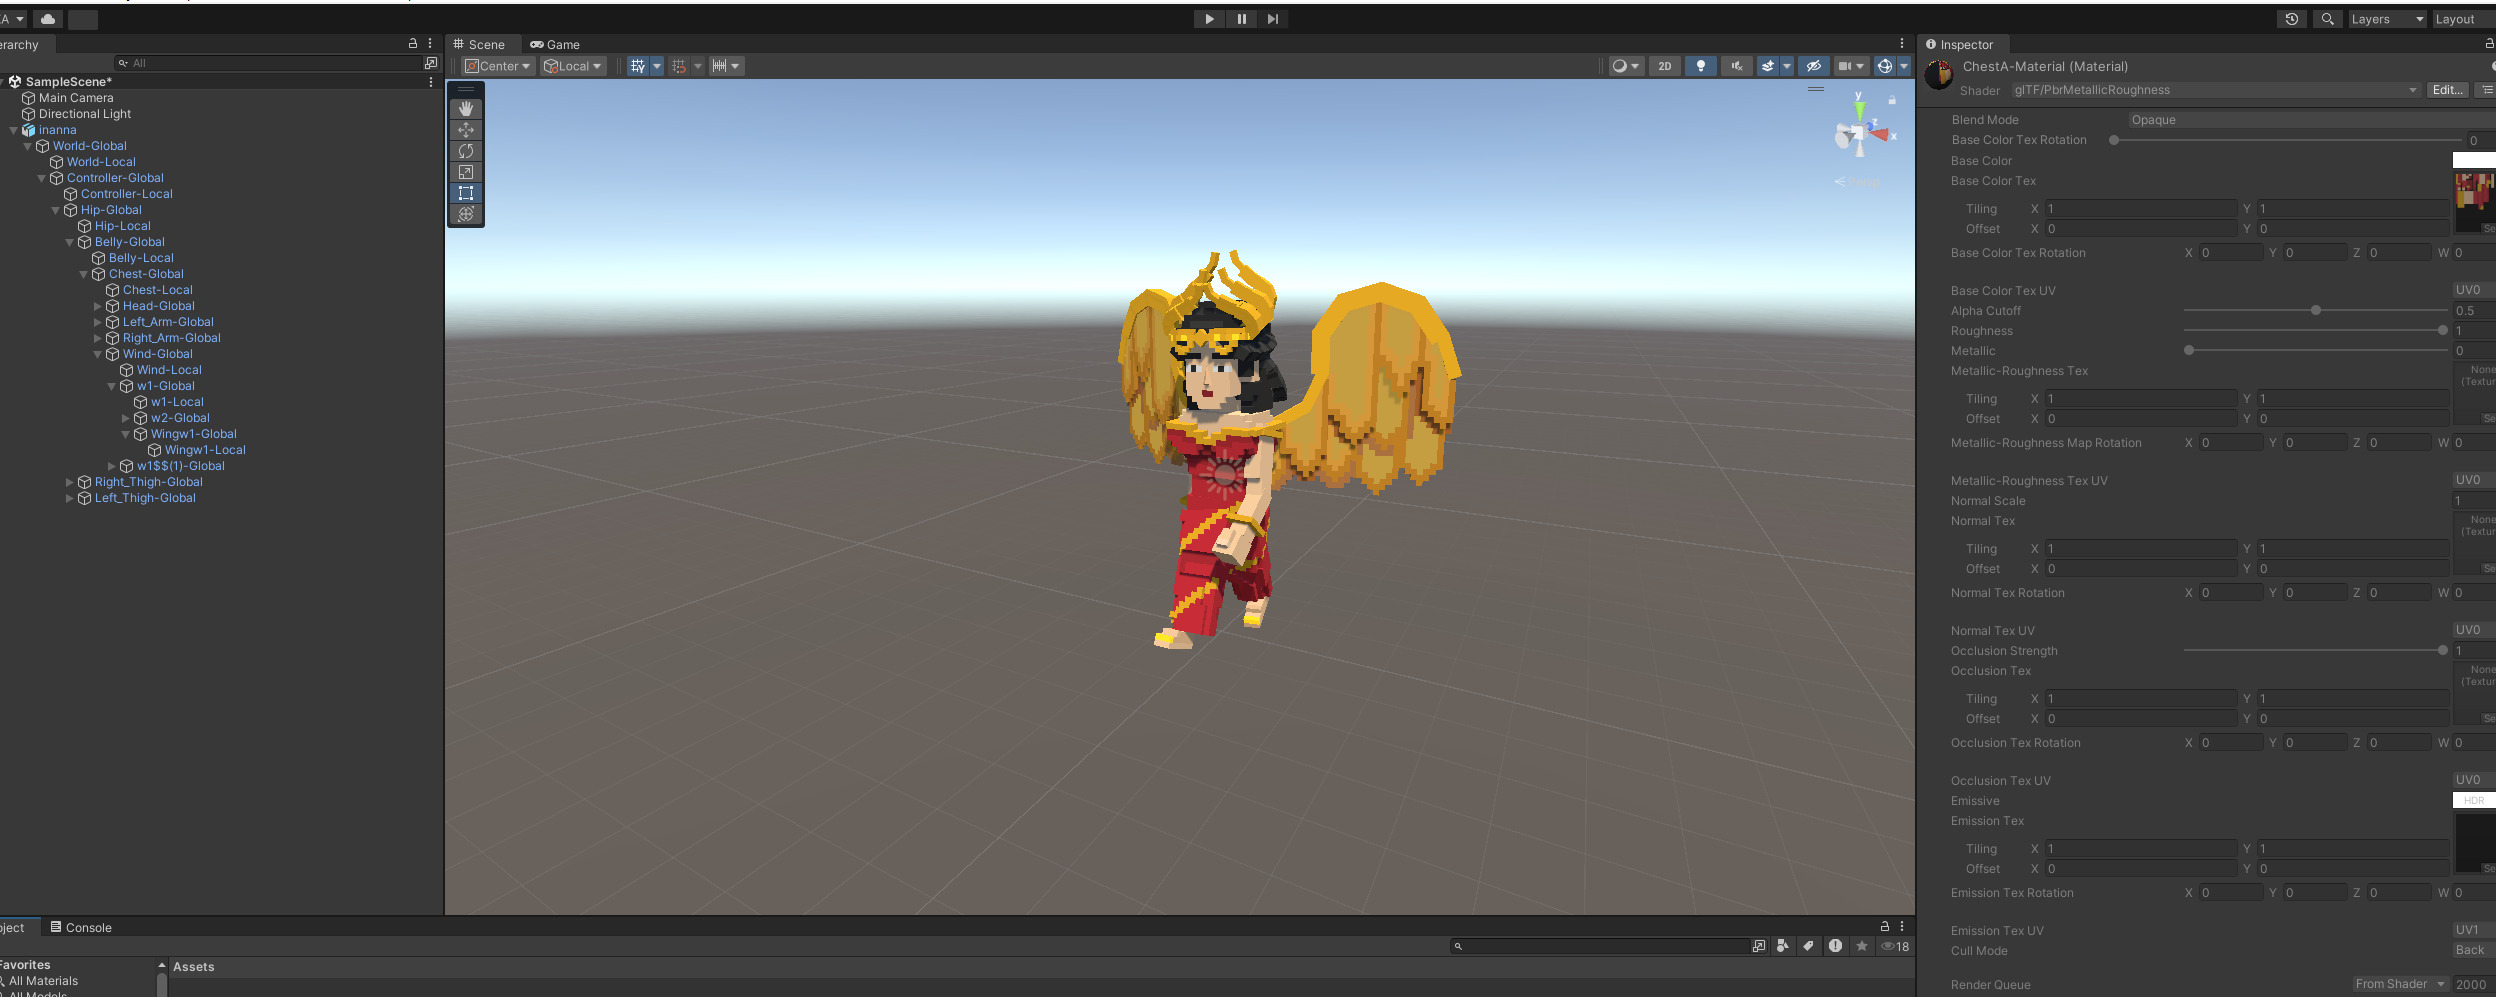This screenshot has height=997, width=2496.
Task: Select the Hand (View) tool
Action: [466, 108]
